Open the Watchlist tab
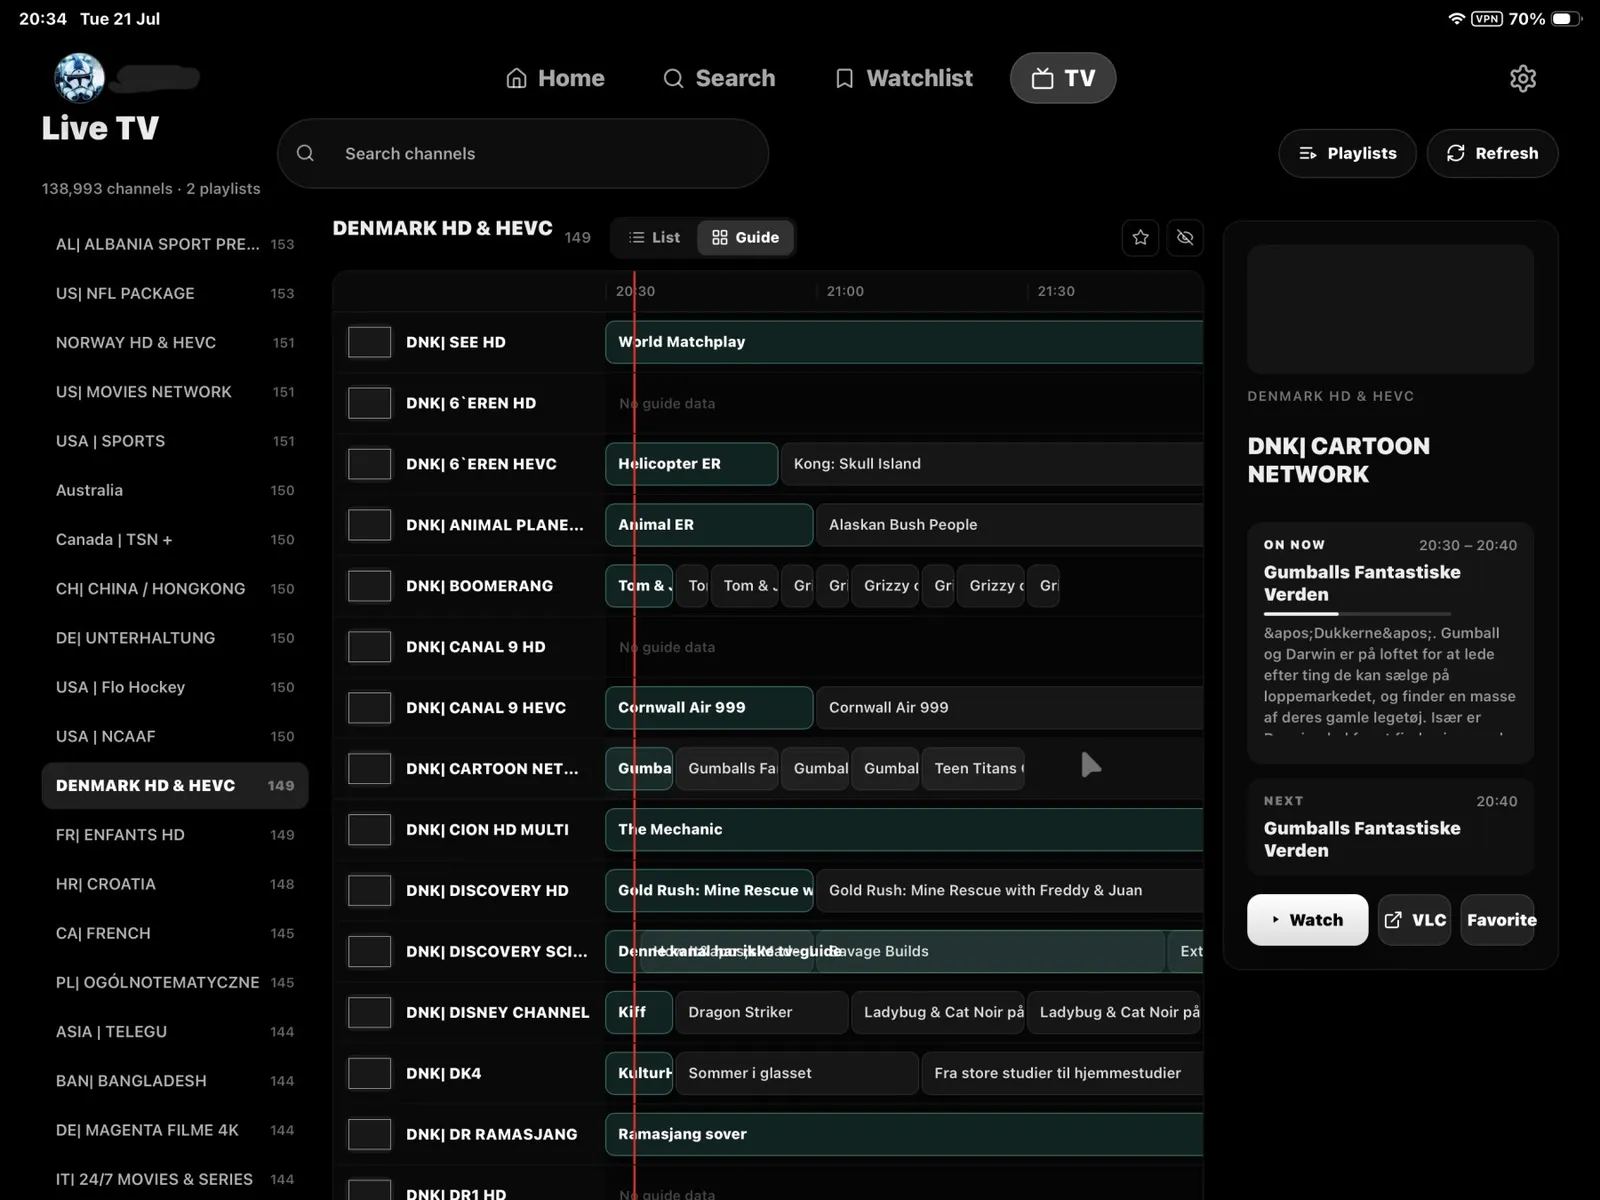This screenshot has height=1200, width=1600. tap(904, 78)
